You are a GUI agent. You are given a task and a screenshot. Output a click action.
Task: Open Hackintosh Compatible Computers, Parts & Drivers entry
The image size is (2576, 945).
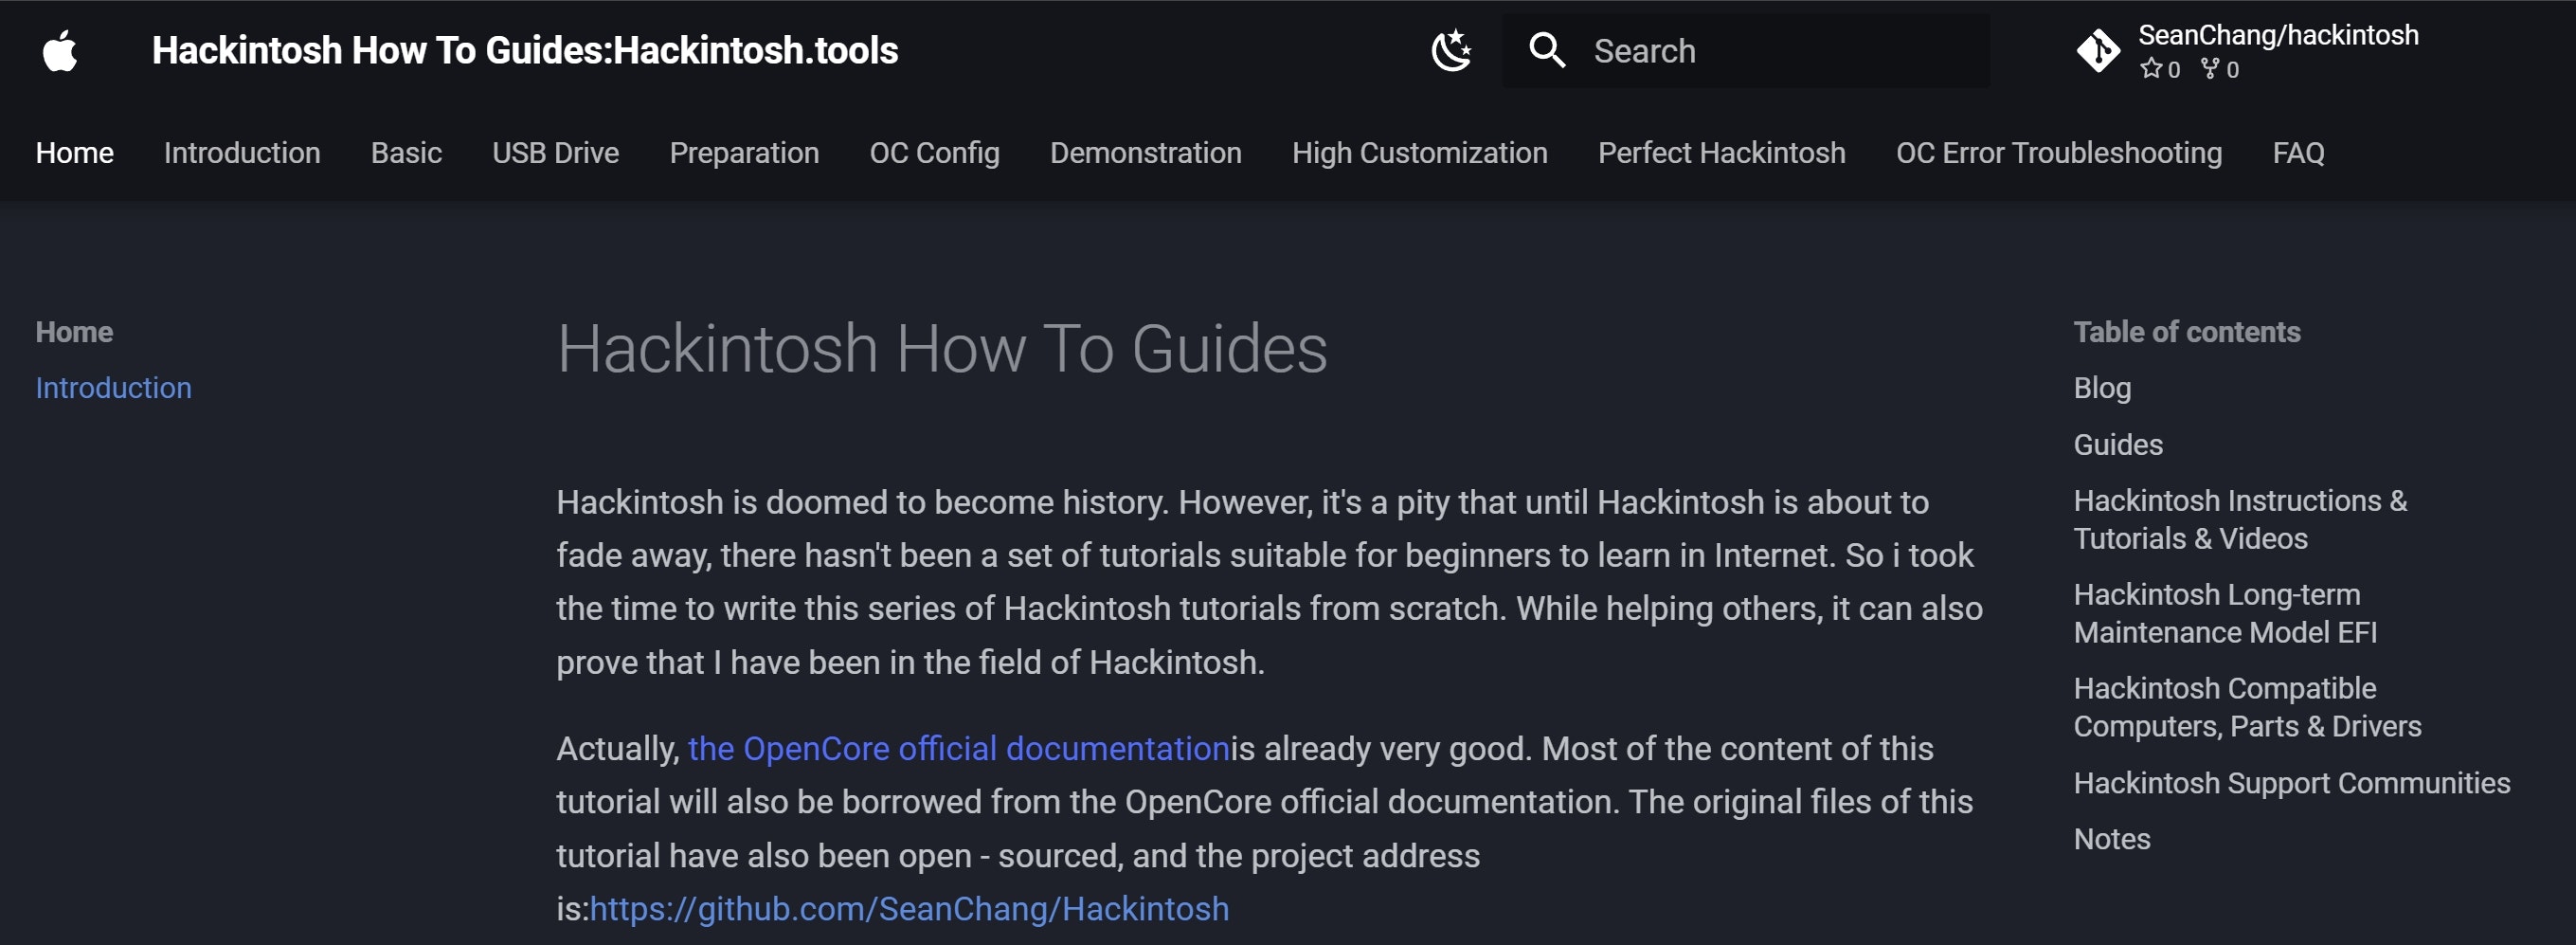pyautogui.click(x=2247, y=708)
